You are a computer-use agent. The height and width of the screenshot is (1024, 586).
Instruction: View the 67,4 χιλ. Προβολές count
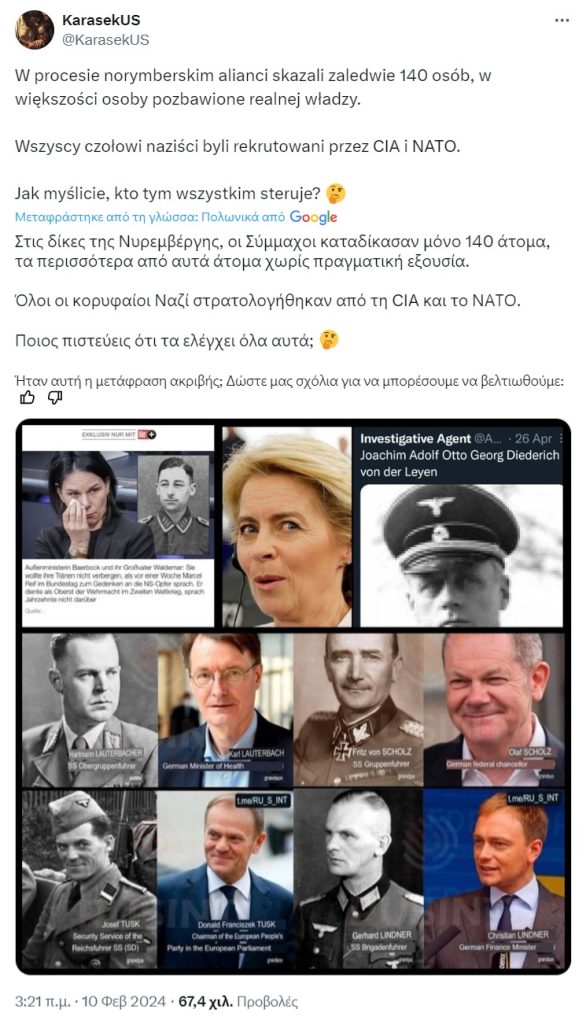(x=238, y=1001)
